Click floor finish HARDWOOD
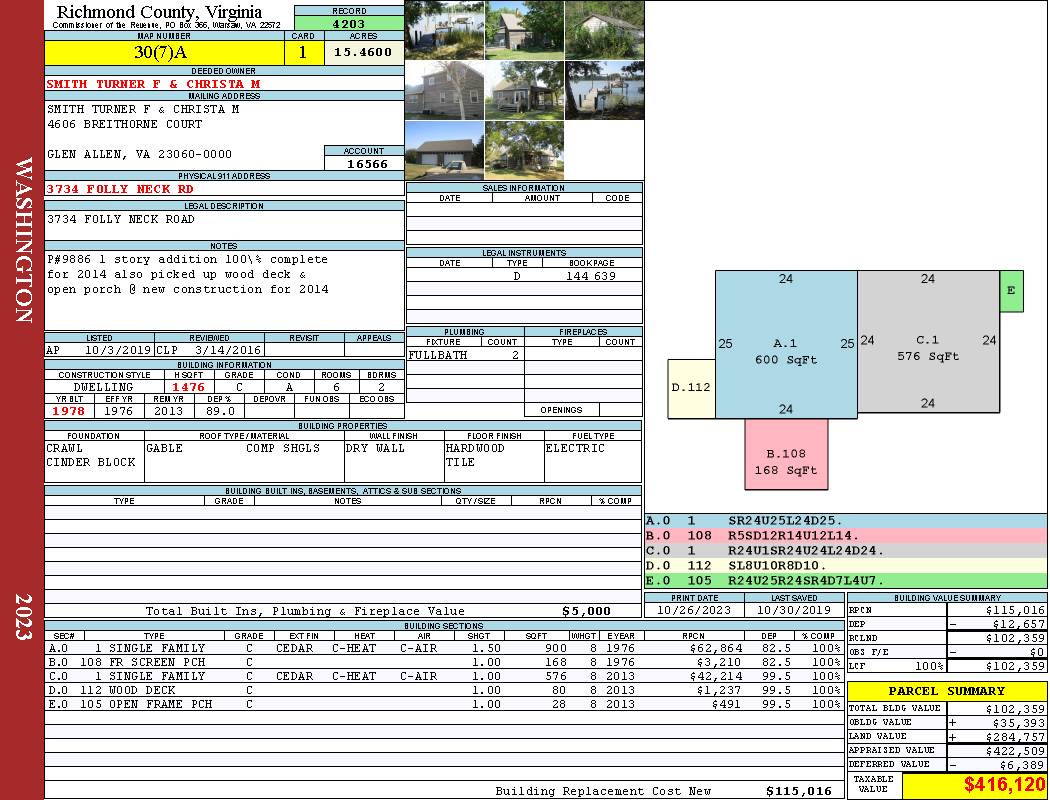1050x800 pixels. [x=475, y=448]
